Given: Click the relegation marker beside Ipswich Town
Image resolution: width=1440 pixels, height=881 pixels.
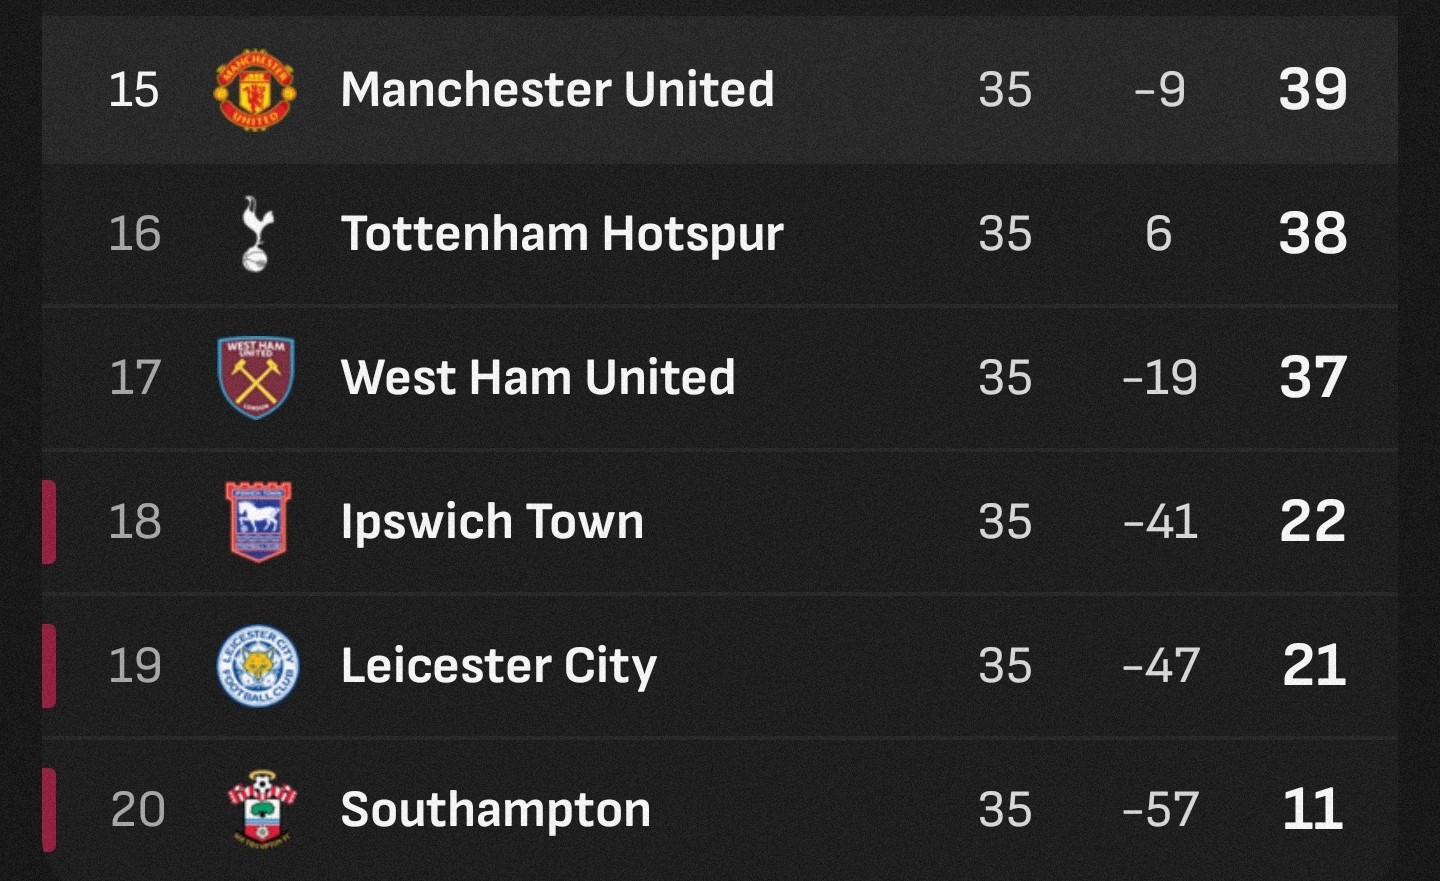Looking at the screenshot, I should coord(49,522).
